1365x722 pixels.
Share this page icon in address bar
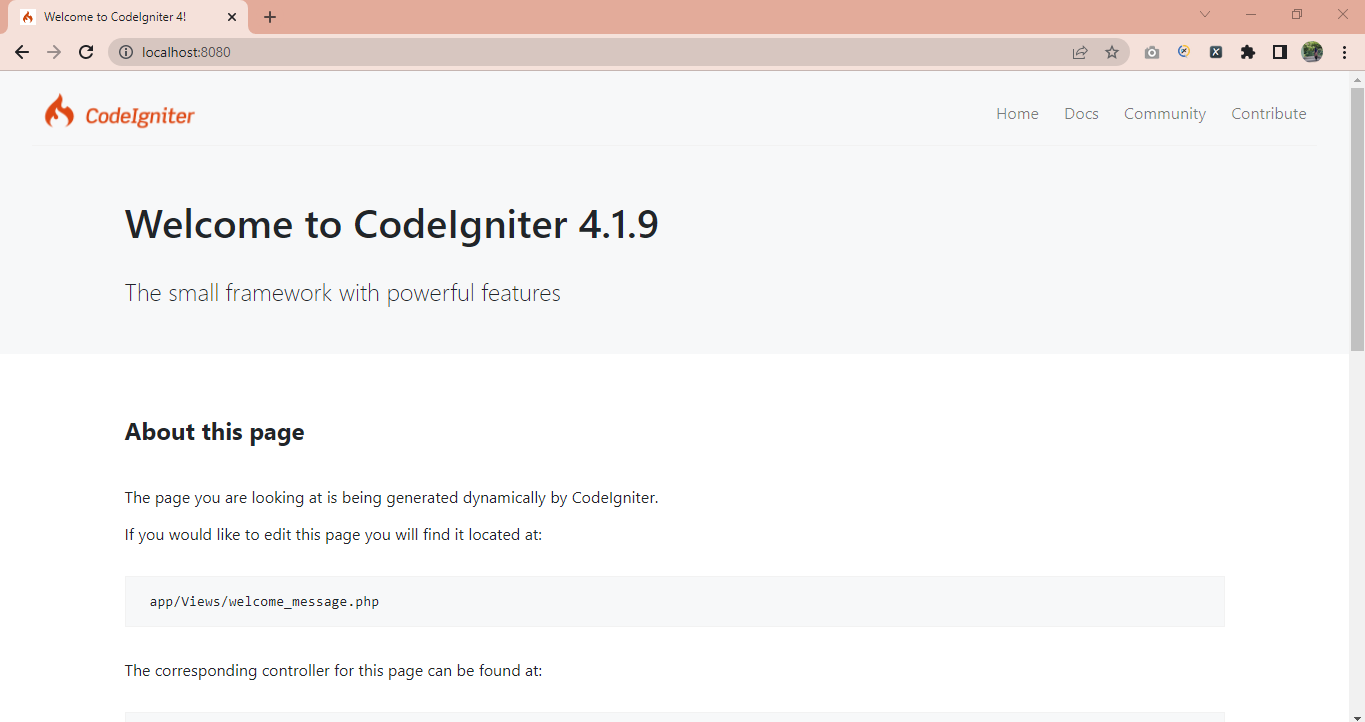click(1080, 52)
